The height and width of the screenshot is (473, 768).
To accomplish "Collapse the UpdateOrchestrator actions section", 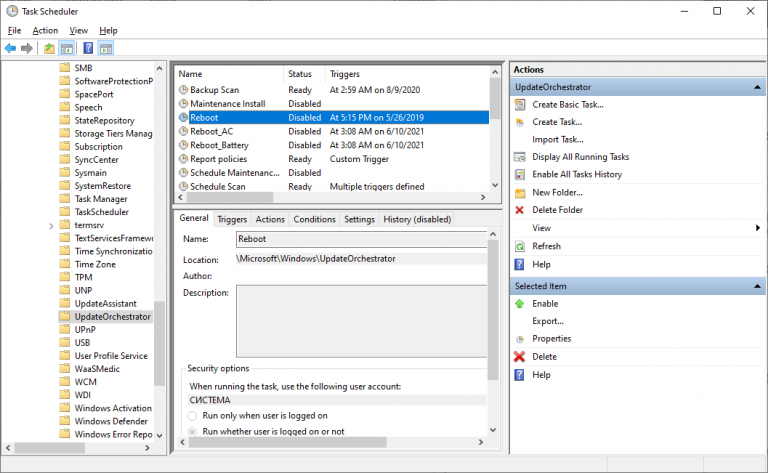I will (x=755, y=87).
